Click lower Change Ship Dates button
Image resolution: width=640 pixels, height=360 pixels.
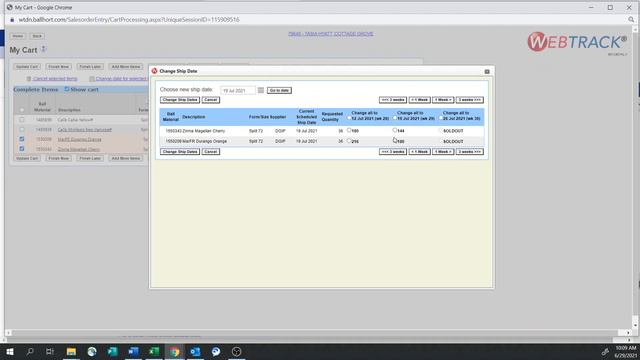click(x=180, y=152)
